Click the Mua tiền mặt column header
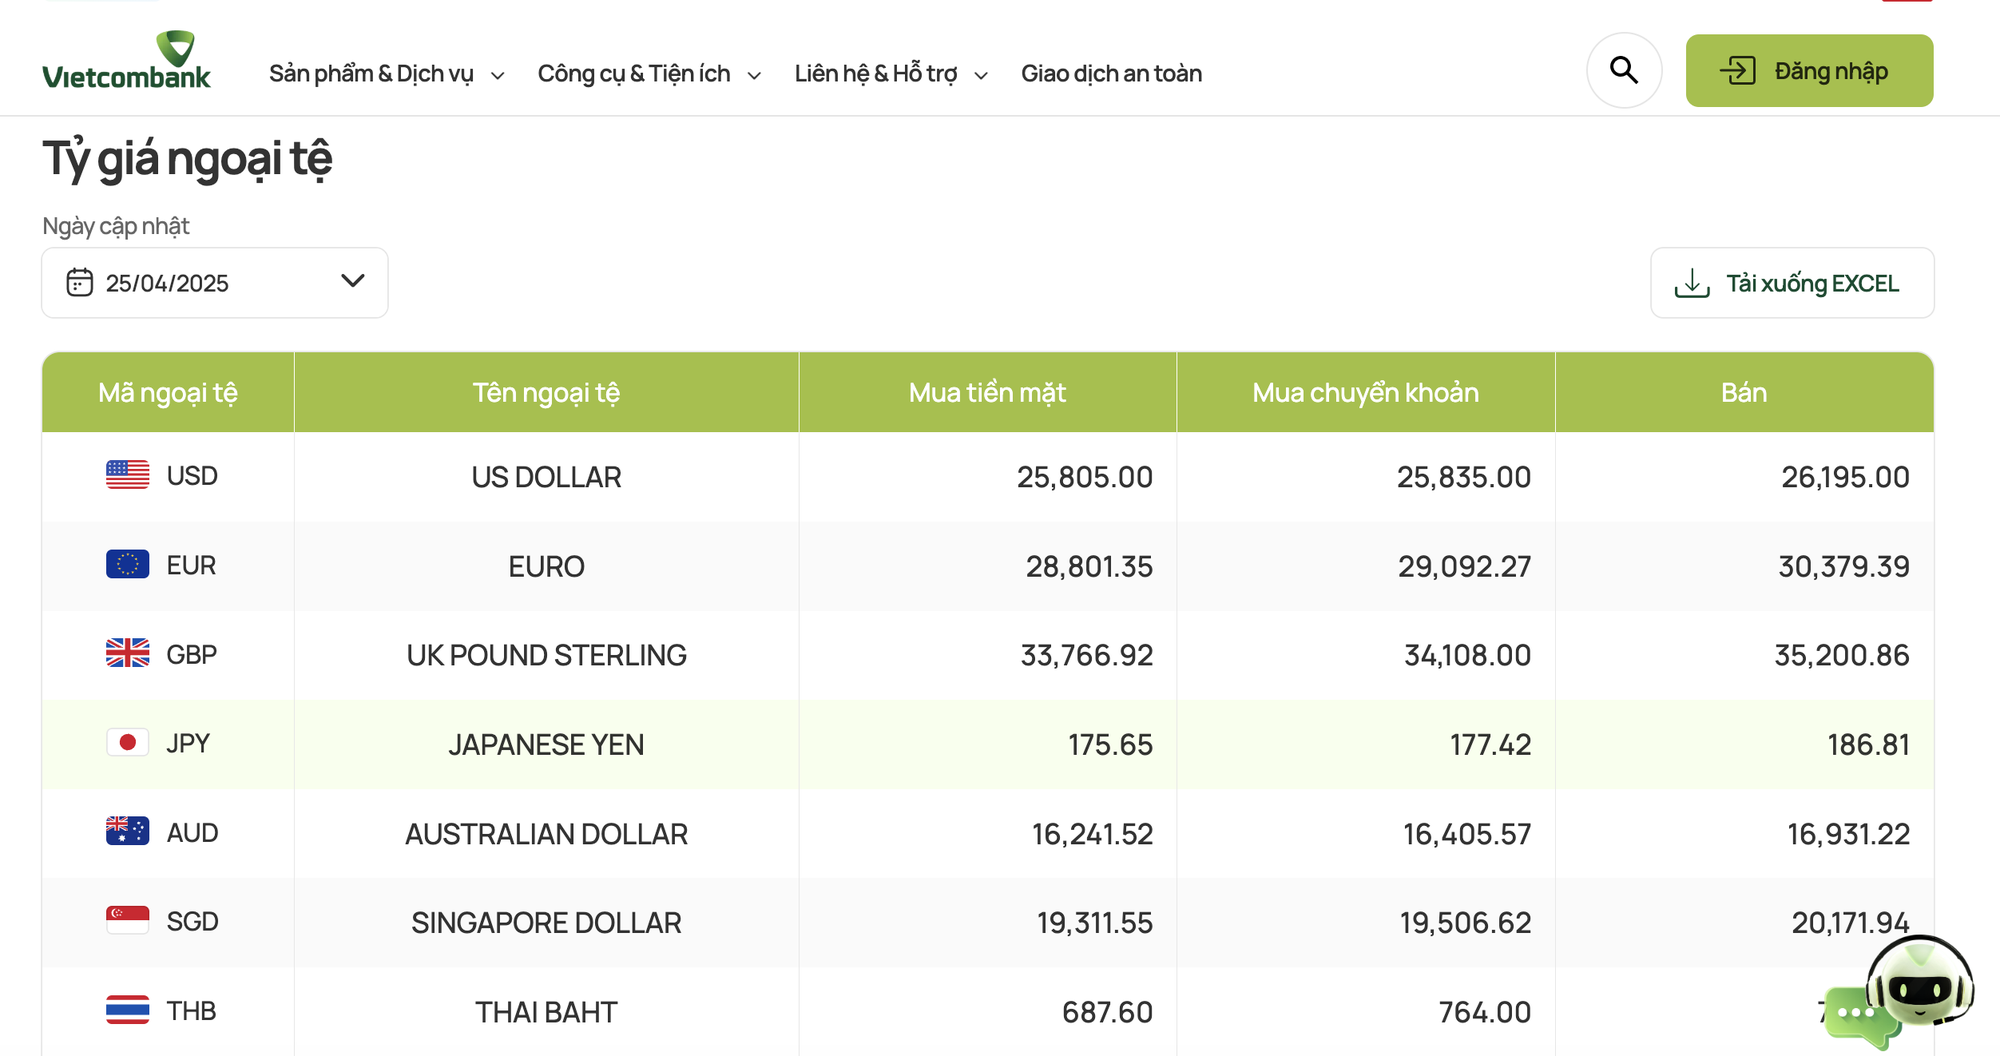 (x=988, y=393)
